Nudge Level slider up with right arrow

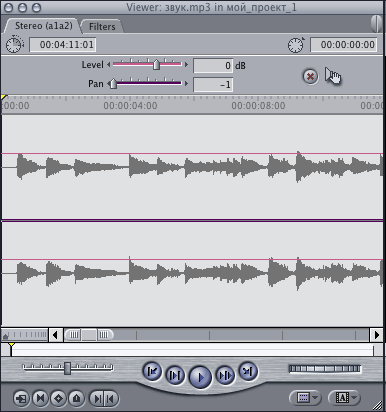186,65
